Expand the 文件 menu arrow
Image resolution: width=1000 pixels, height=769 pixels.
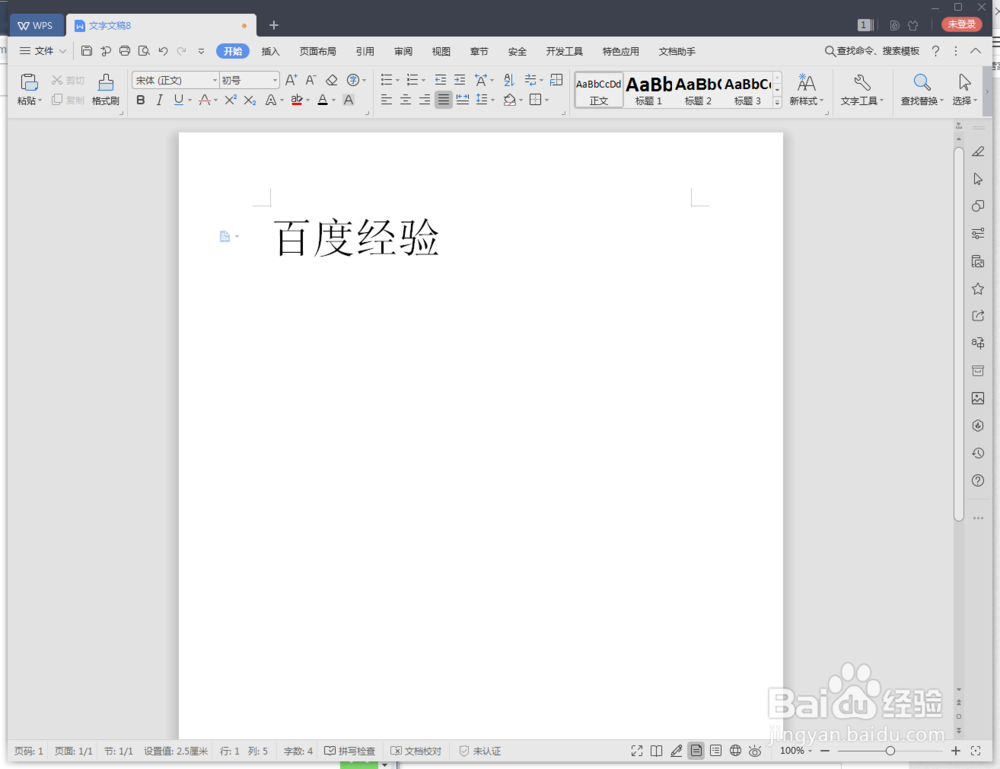[x=62, y=51]
